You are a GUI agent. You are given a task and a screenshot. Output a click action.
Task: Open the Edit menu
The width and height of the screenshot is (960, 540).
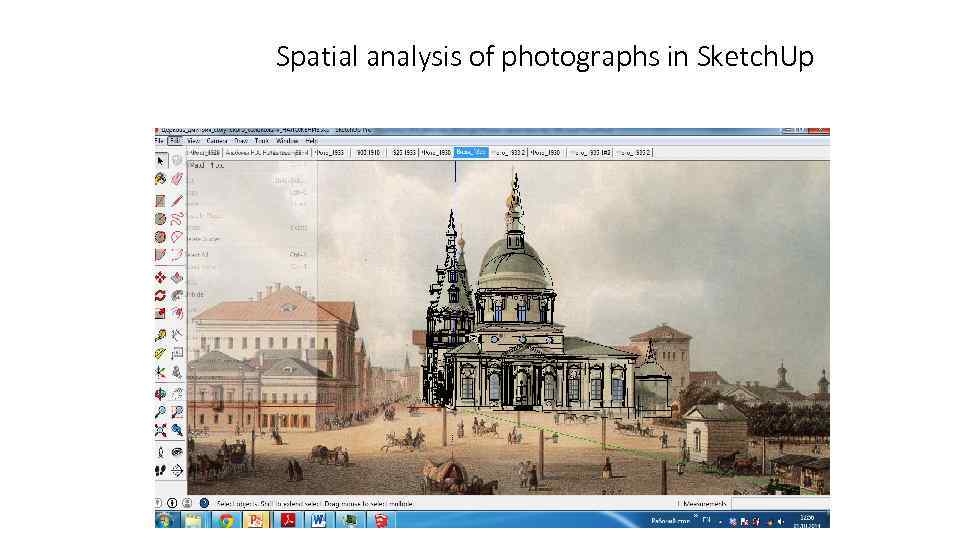click(x=173, y=141)
